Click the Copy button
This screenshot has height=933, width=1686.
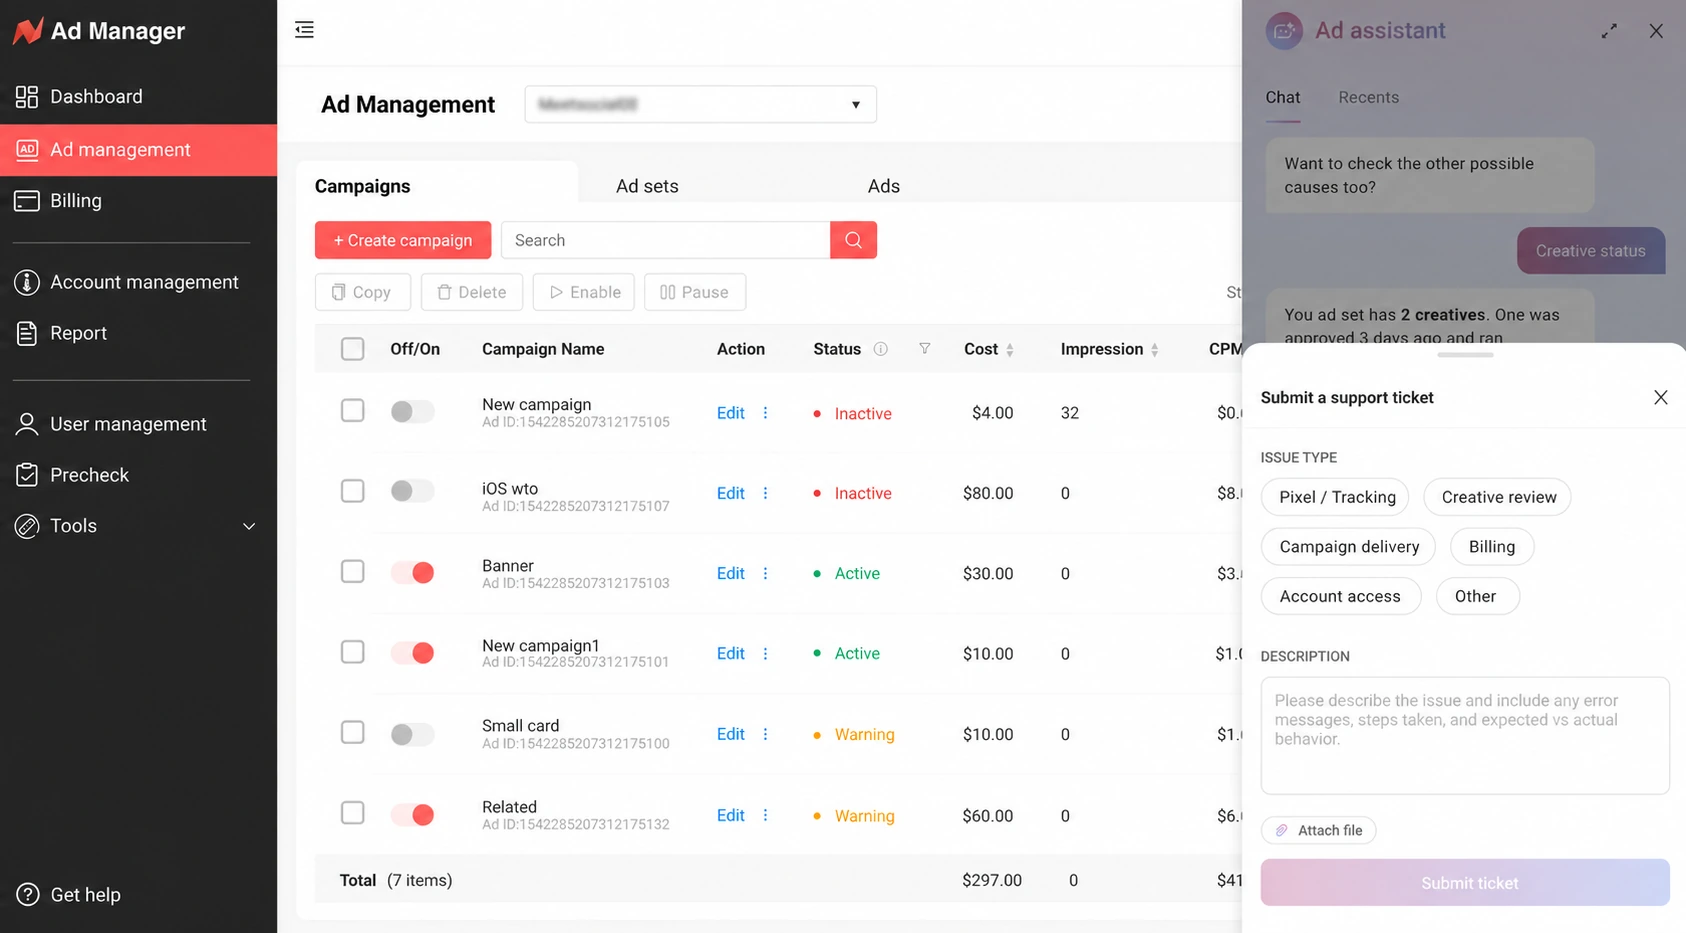(x=362, y=292)
